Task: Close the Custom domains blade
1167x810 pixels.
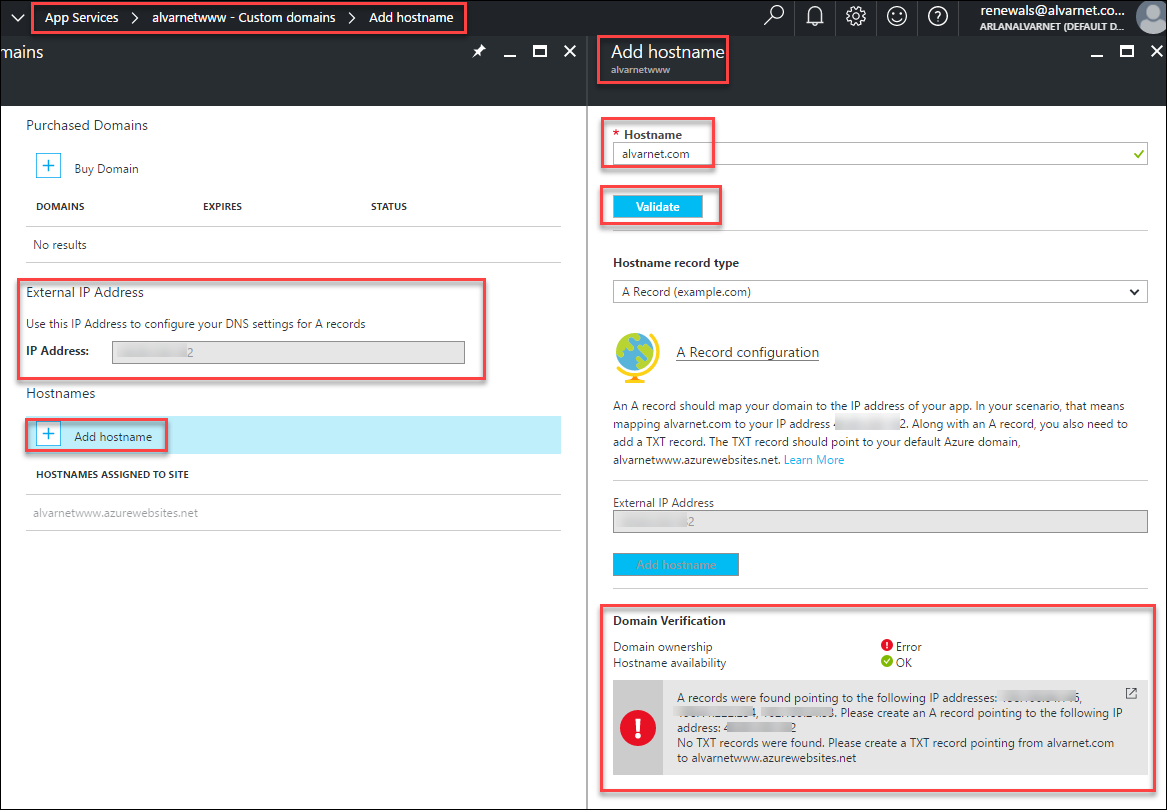Action: pos(569,51)
